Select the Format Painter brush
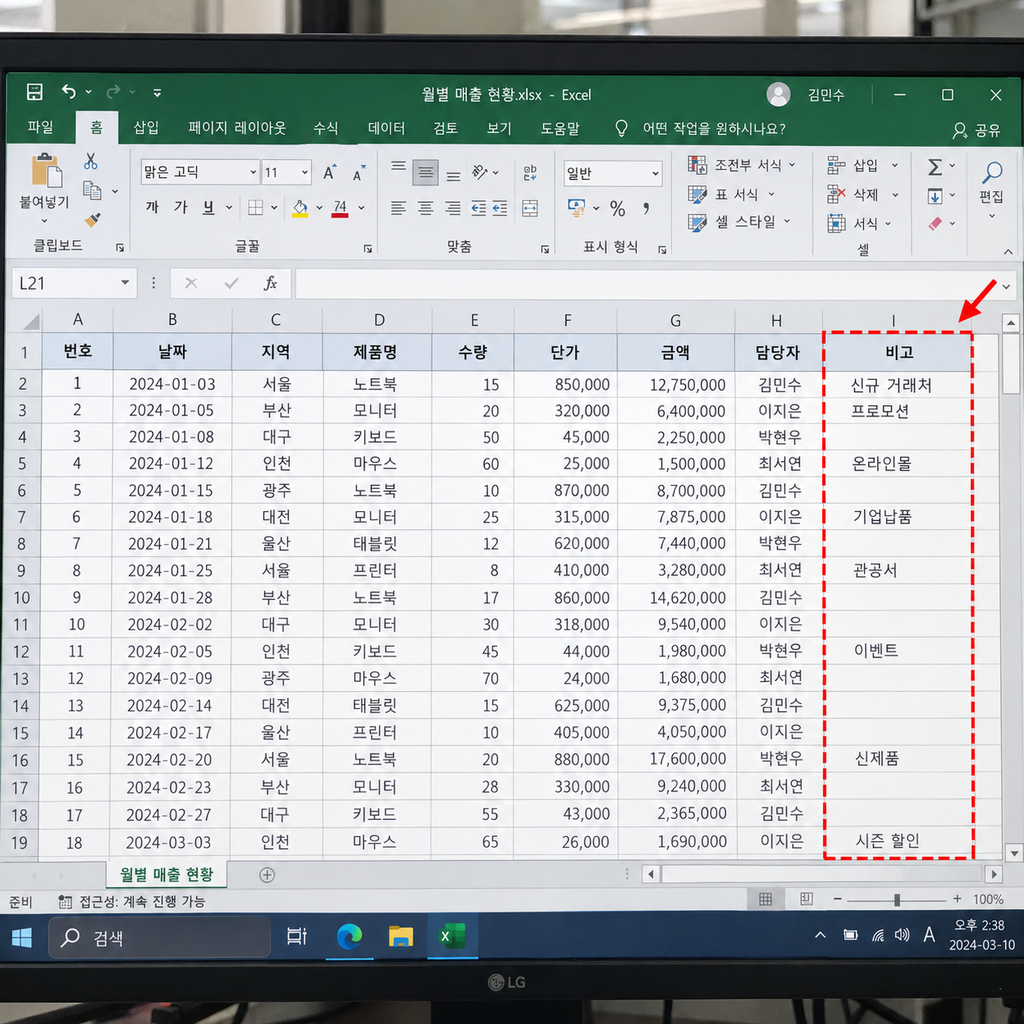Viewport: 1024px width, 1024px height. tap(92, 220)
